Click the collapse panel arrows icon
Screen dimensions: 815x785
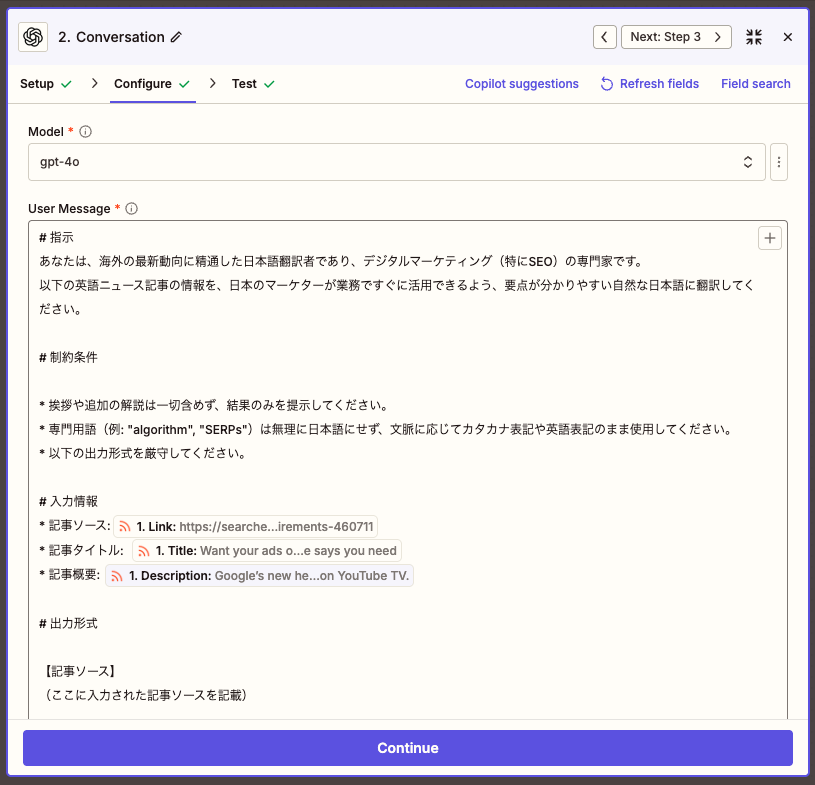pyautogui.click(x=754, y=37)
